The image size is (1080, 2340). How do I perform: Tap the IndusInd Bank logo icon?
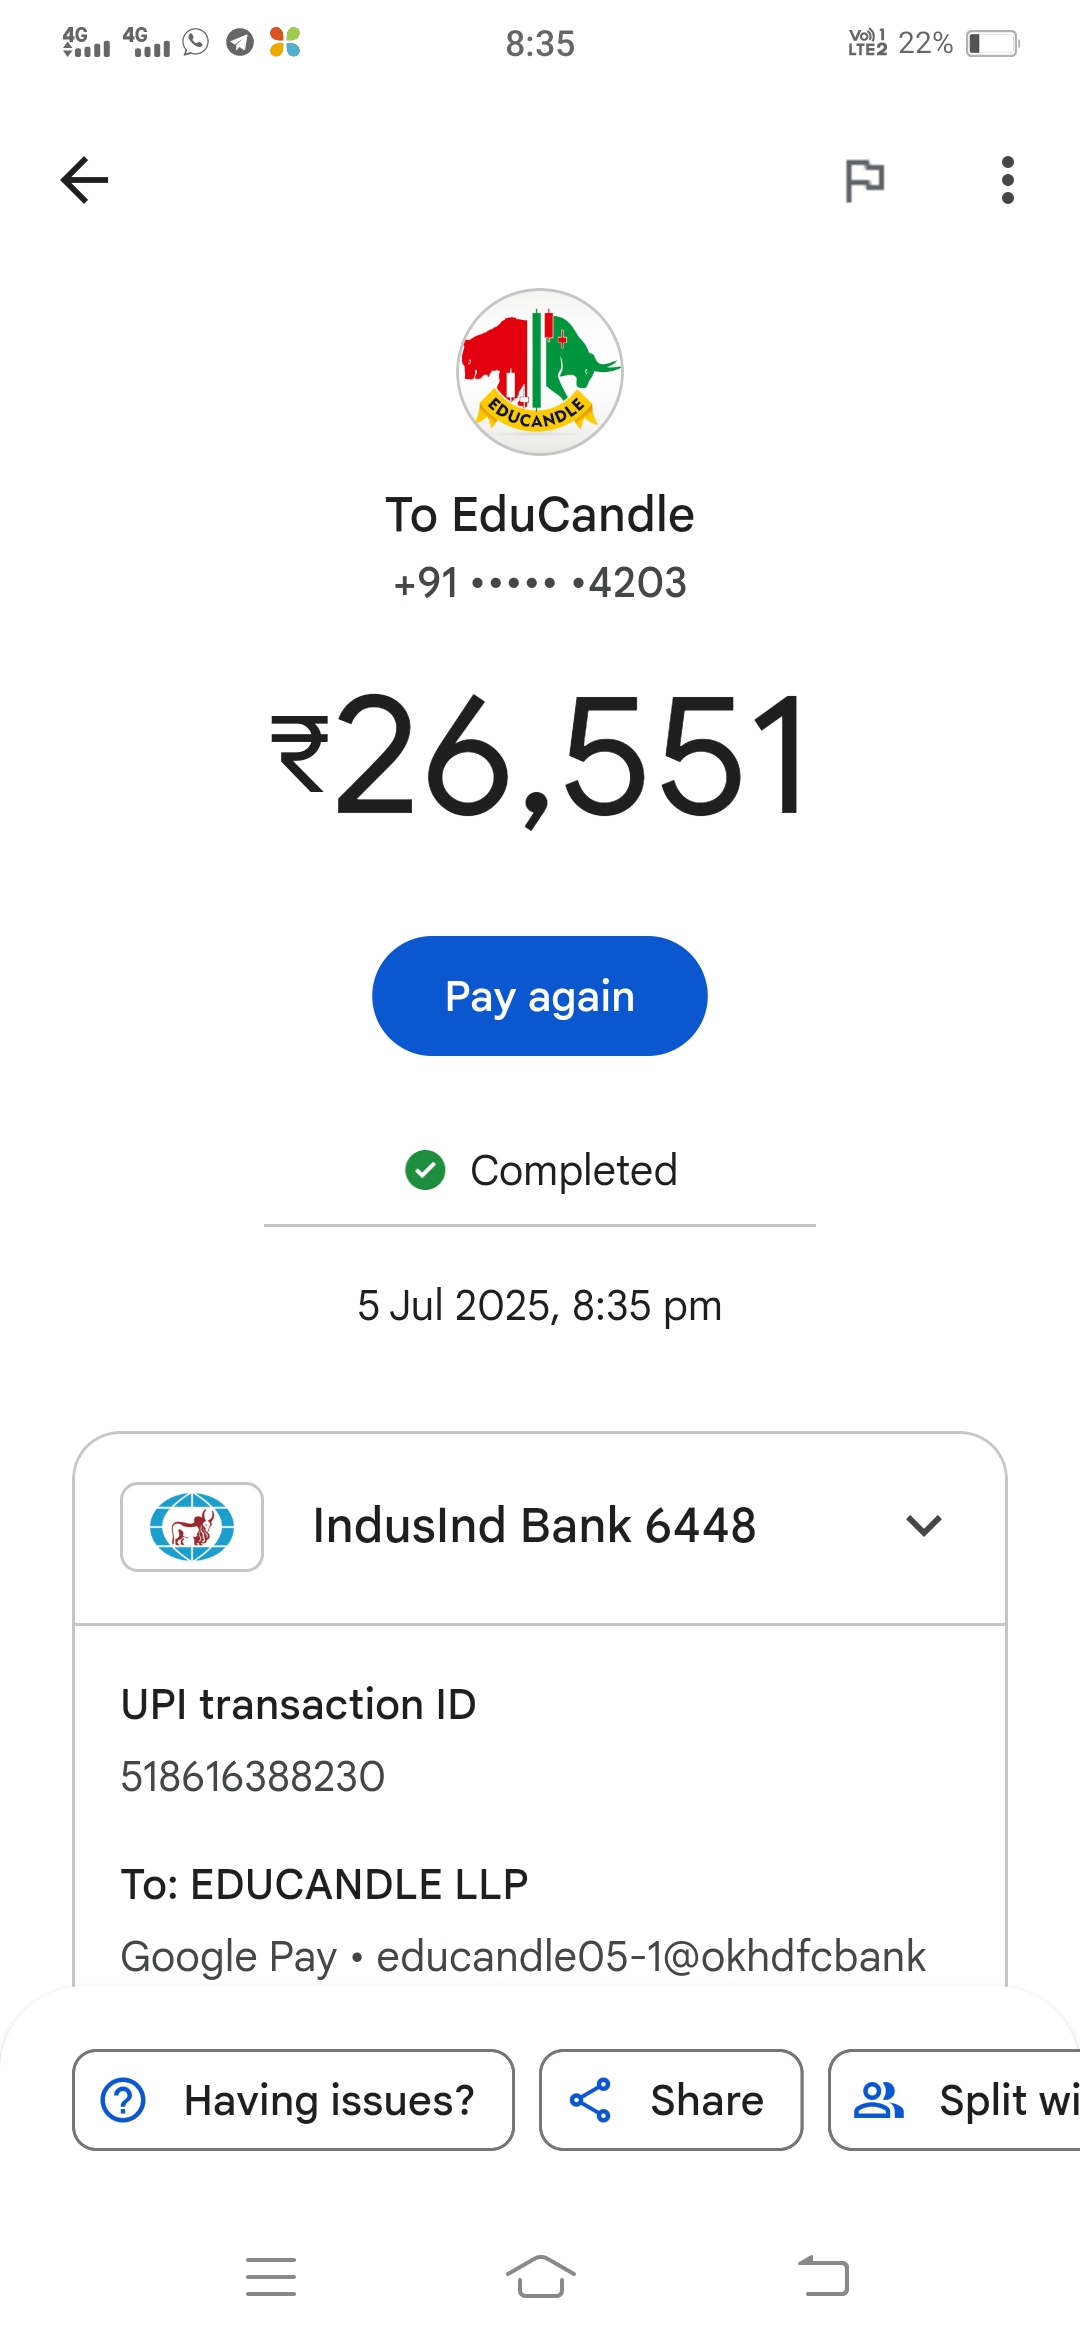tap(192, 1527)
